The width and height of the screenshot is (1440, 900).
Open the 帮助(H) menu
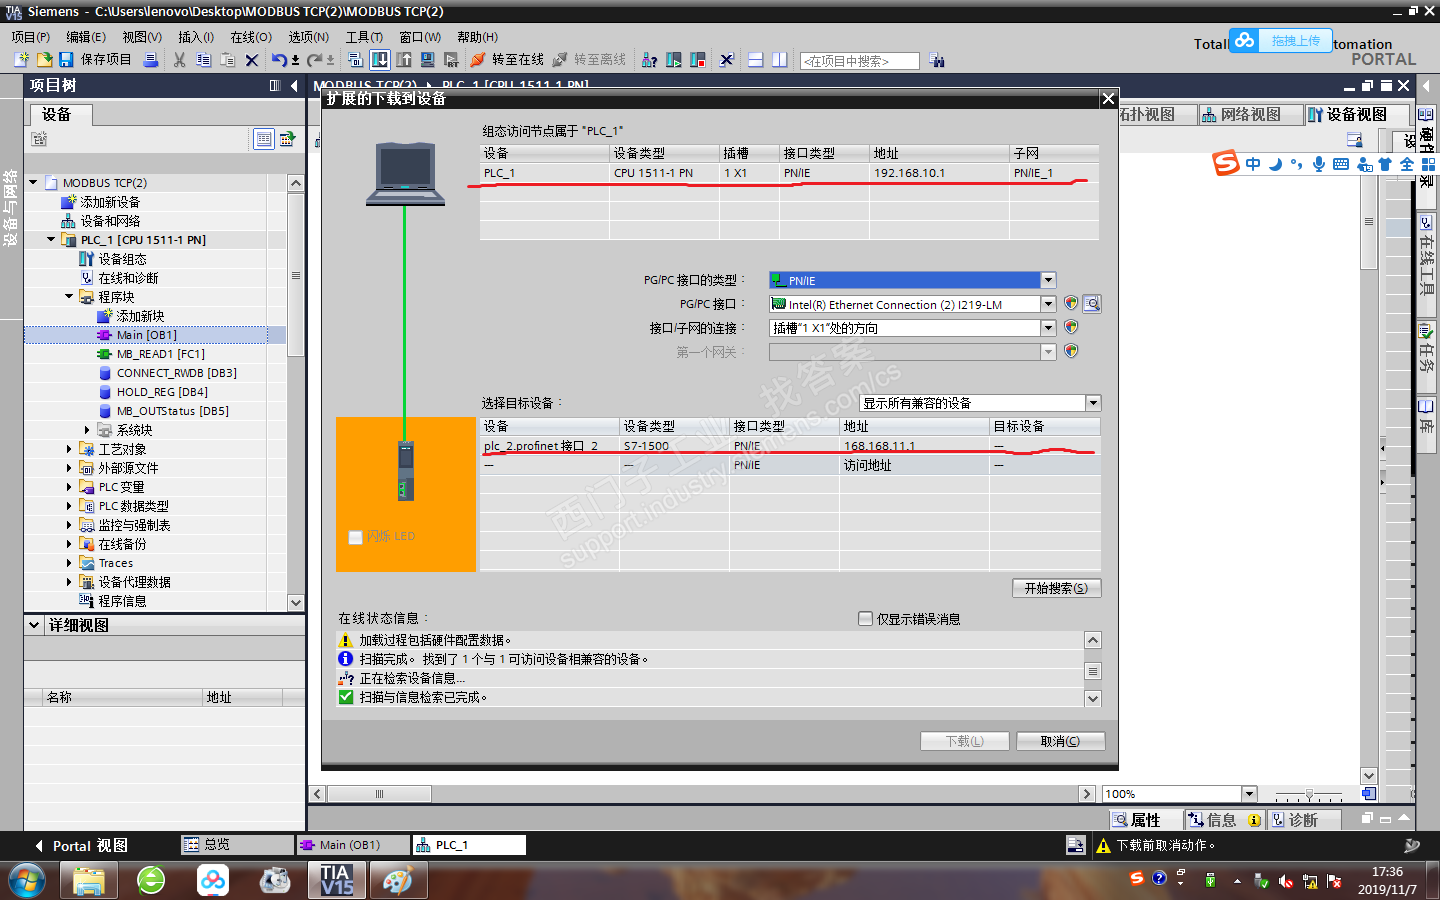pos(478,37)
